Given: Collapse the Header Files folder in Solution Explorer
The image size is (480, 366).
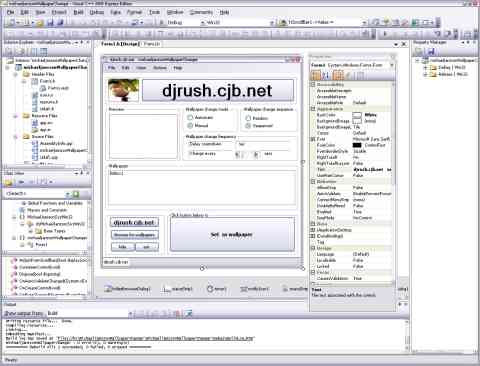Looking at the screenshot, I should tap(16, 74).
